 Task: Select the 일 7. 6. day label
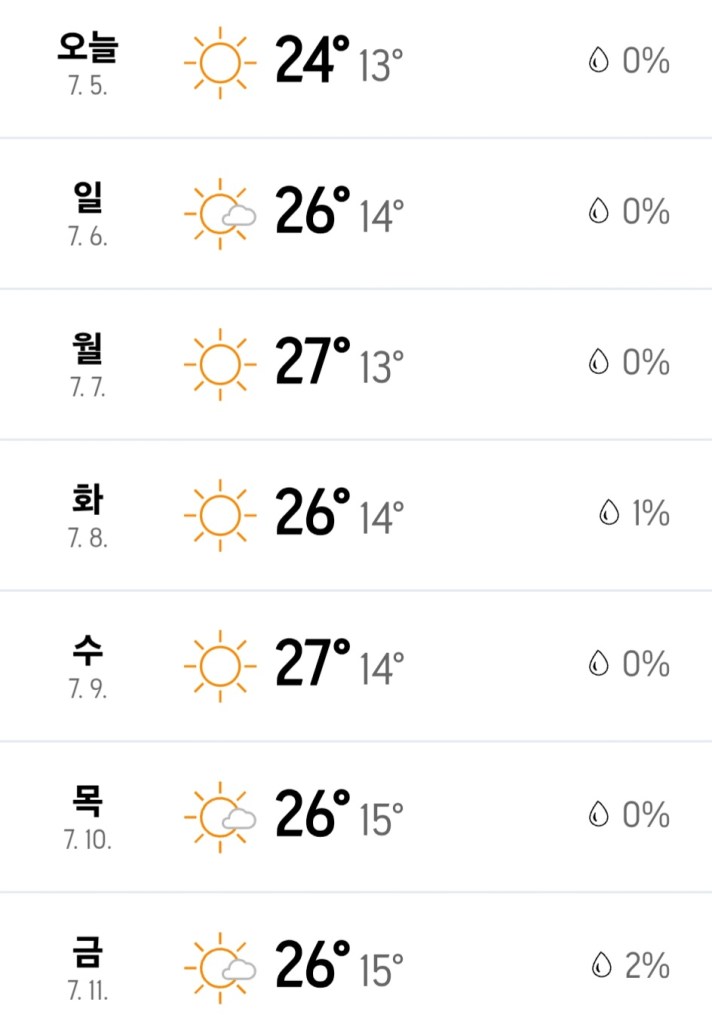(88, 211)
